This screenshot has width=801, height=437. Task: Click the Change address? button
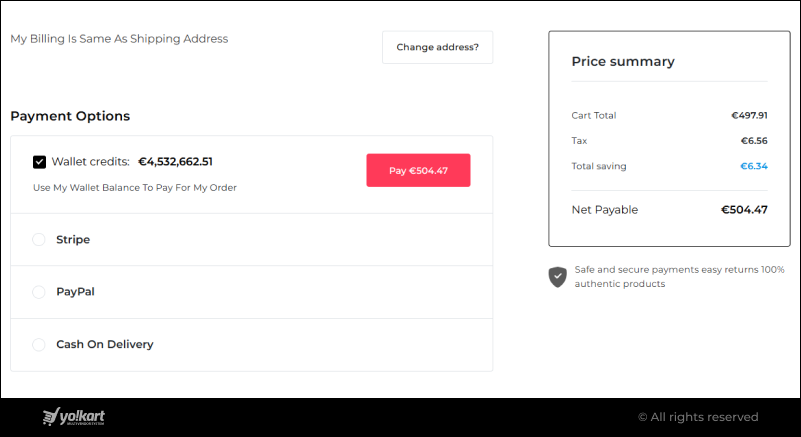tap(437, 47)
